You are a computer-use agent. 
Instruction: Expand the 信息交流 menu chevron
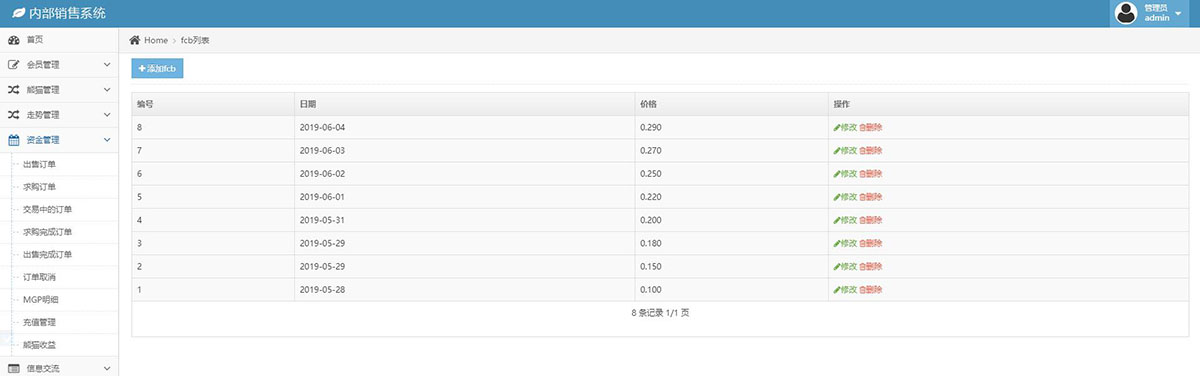(107, 369)
